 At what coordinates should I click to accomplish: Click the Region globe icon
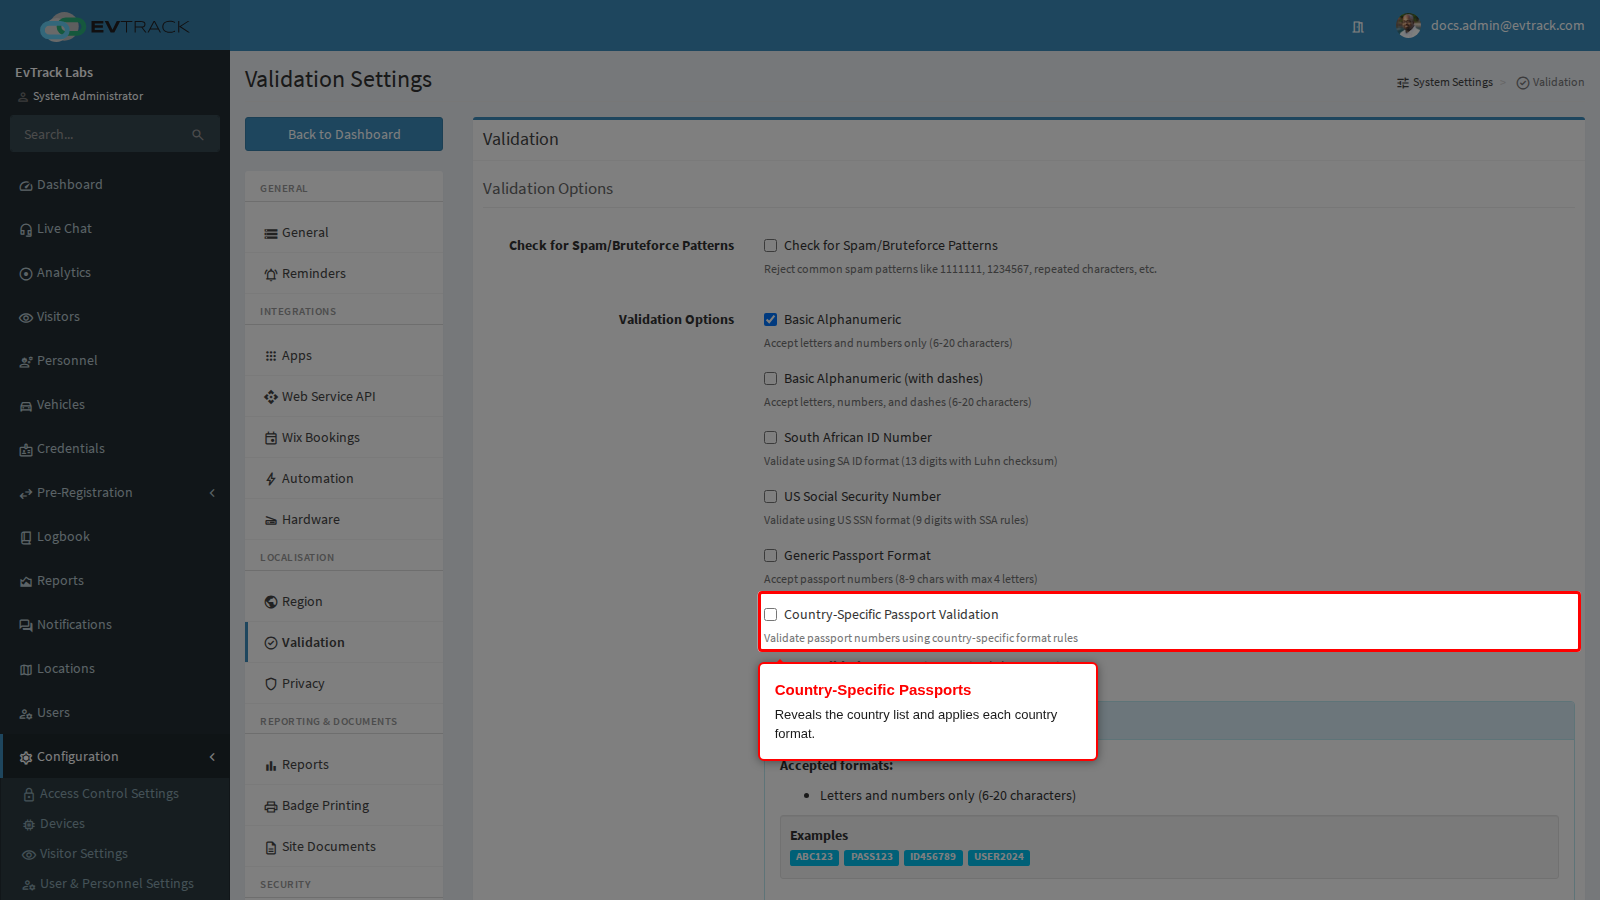coord(270,602)
